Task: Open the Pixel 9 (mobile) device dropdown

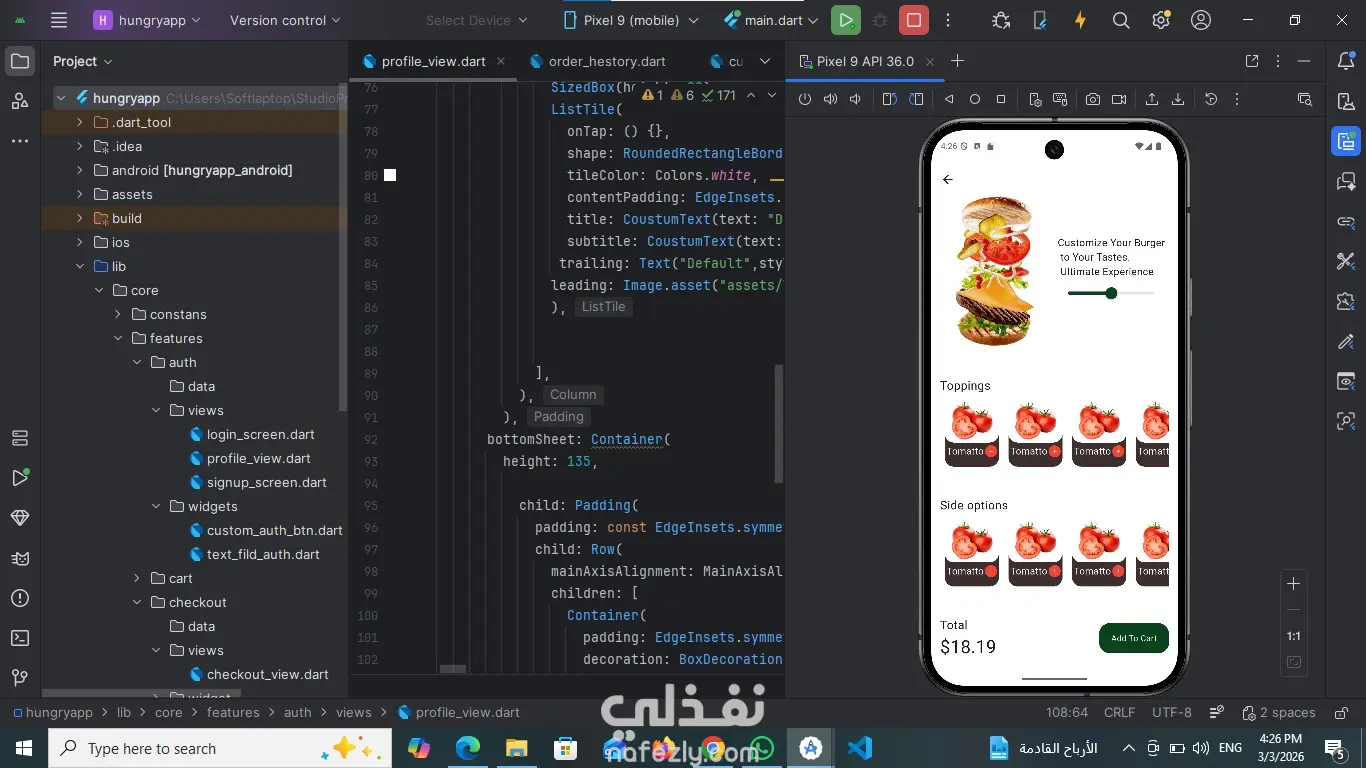Action: coord(634,20)
